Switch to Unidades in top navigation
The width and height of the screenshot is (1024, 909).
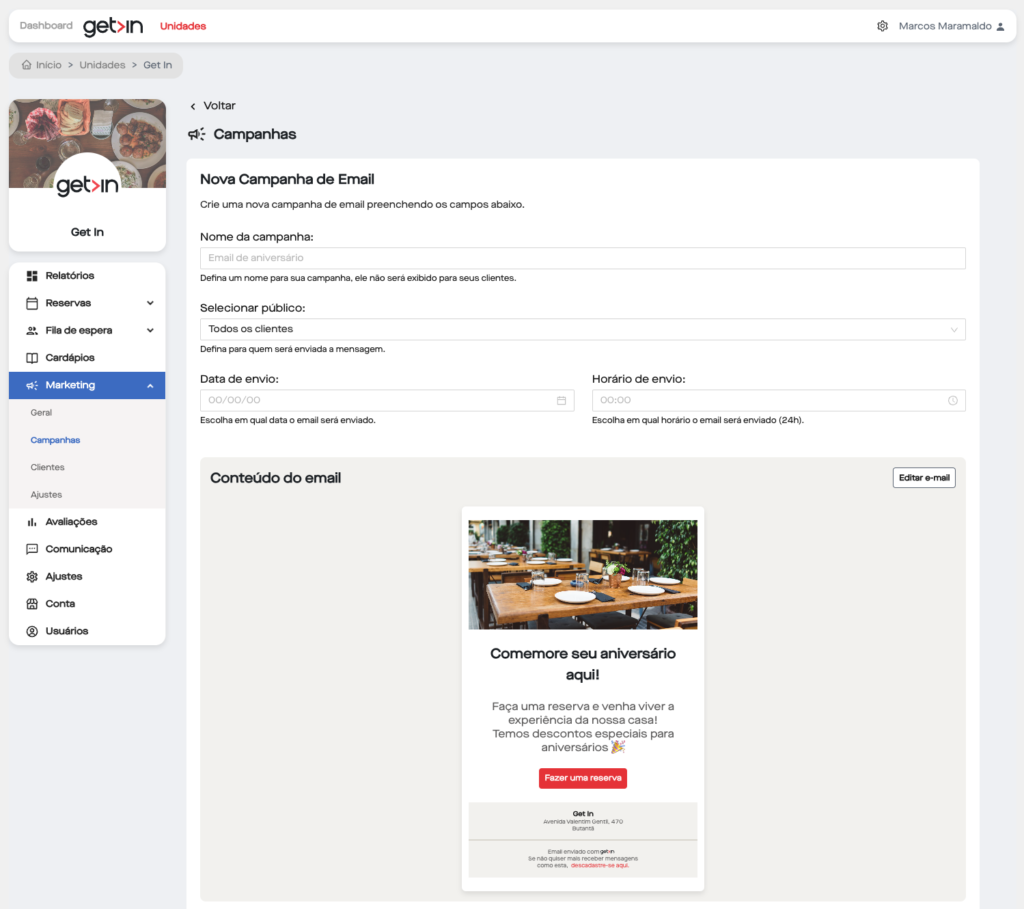pos(183,26)
